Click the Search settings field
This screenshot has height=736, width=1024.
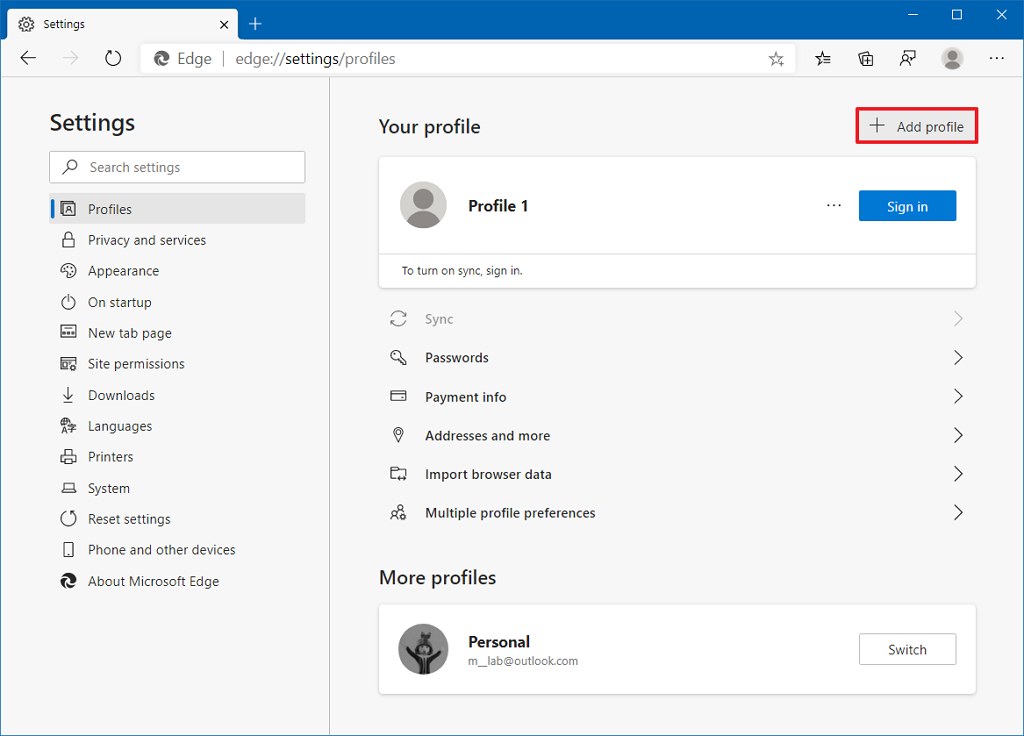(x=177, y=167)
